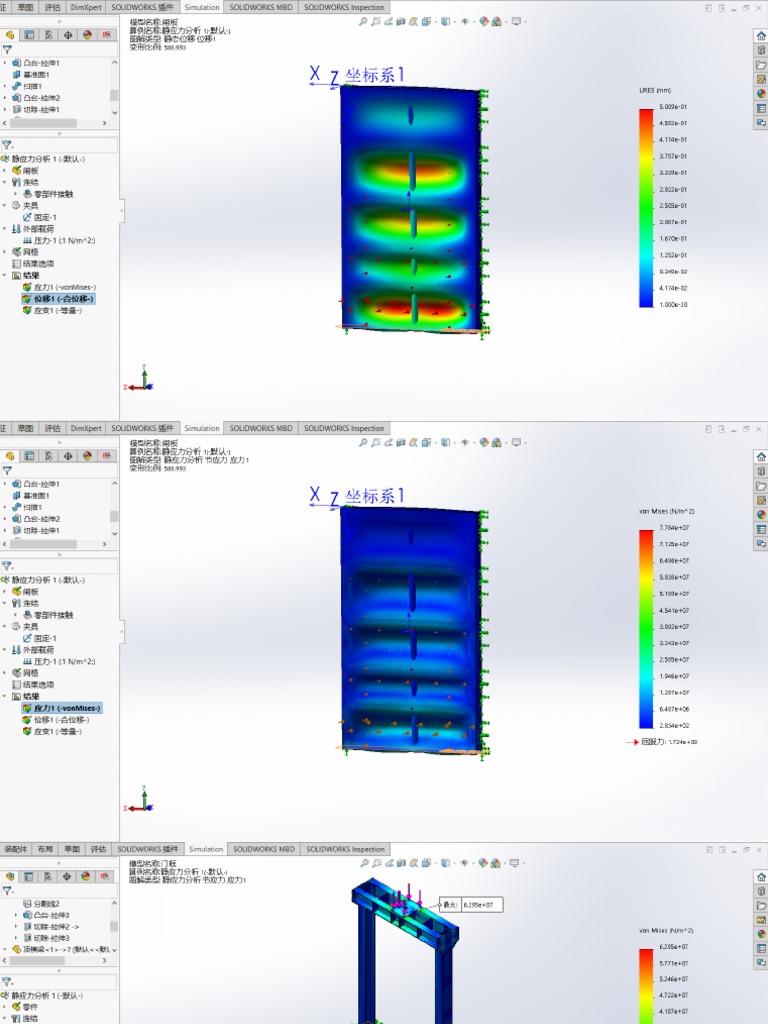Open DisplayManager color ball tab in middle window
Viewport: 768px width, 1024px height.
pos(88,456)
